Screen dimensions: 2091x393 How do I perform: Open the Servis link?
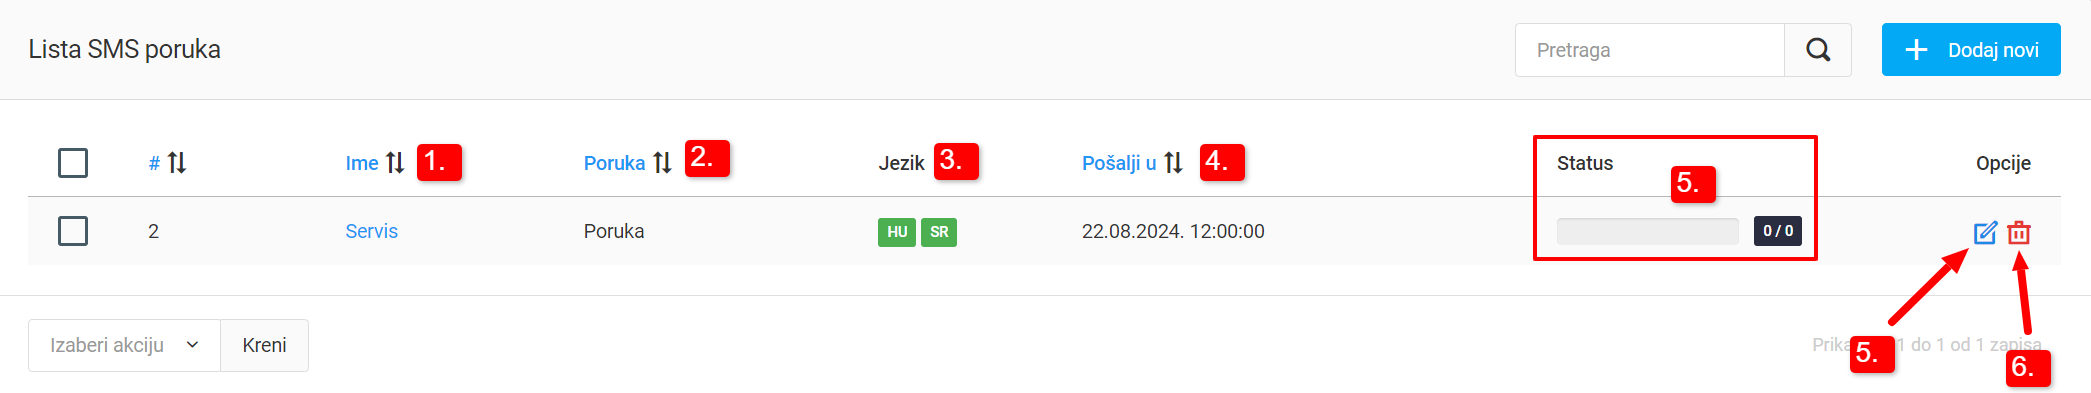[x=371, y=231]
